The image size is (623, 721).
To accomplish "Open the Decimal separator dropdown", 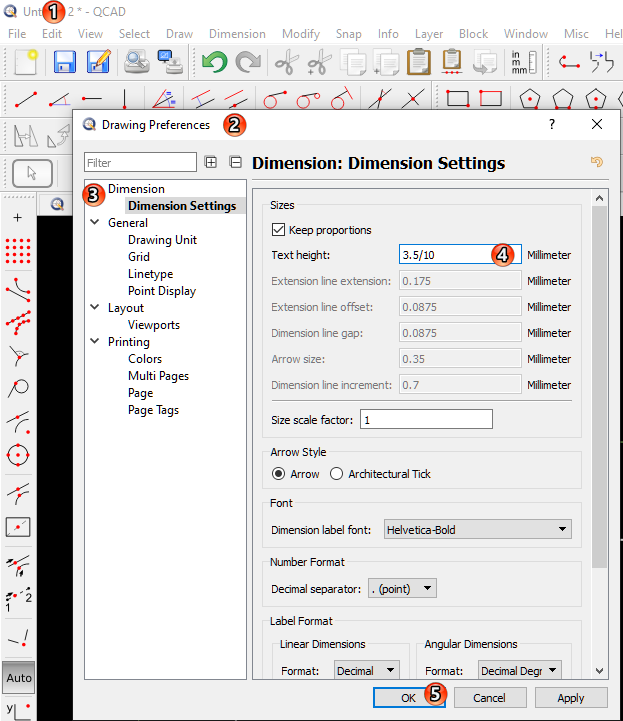I will [x=402, y=589].
